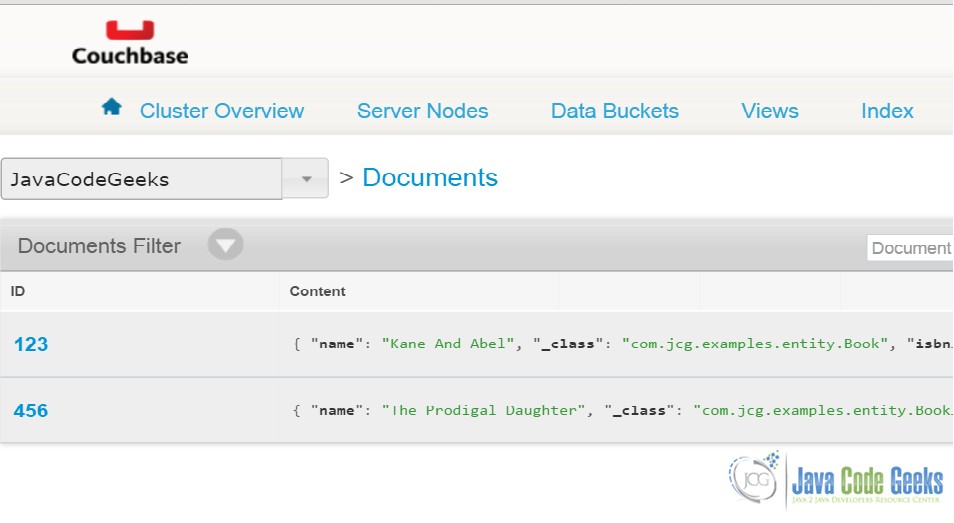This screenshot has width=954, height=523.
Task: Open the Views tab
Action: (770, 111)
